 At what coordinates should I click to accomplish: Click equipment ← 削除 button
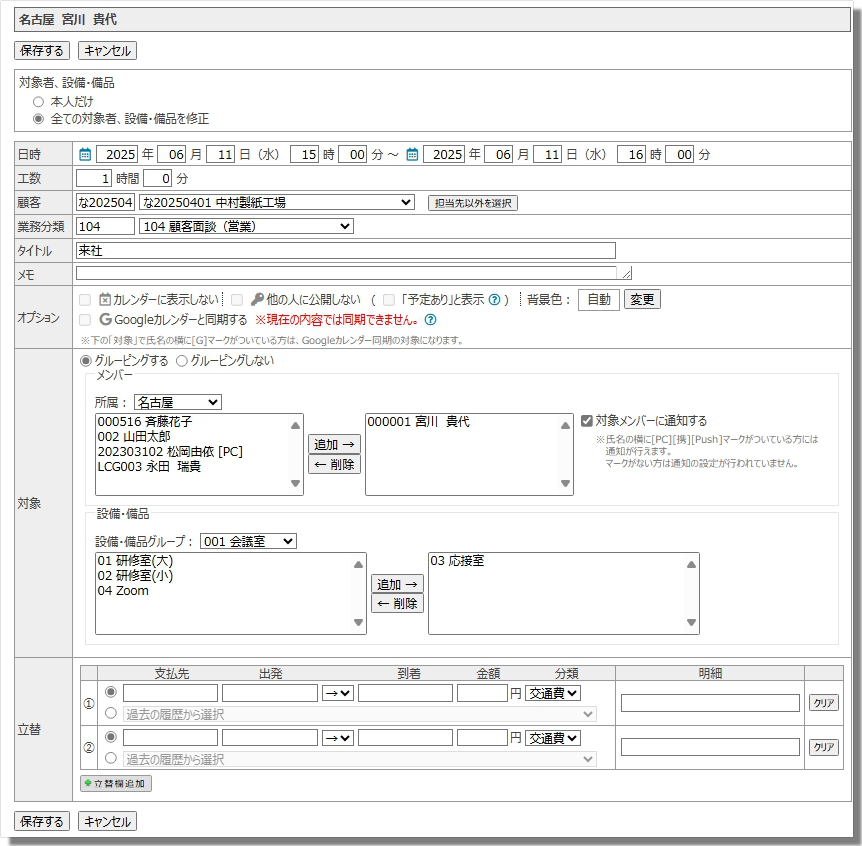click(397, 604)
